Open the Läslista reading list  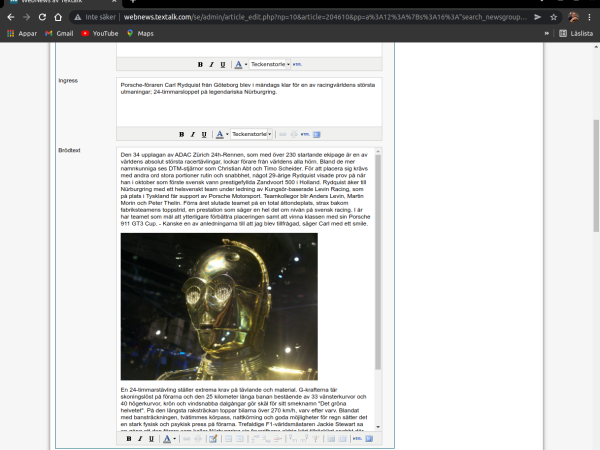(x=576, y=34)
